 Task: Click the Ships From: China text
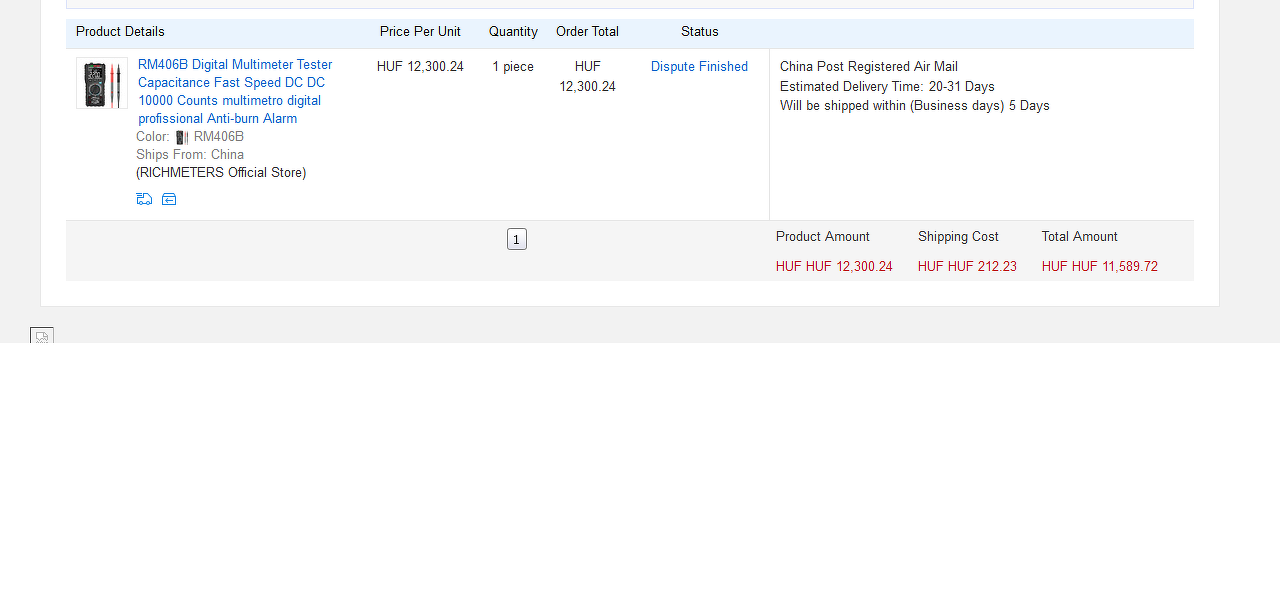tap(190, 155)
